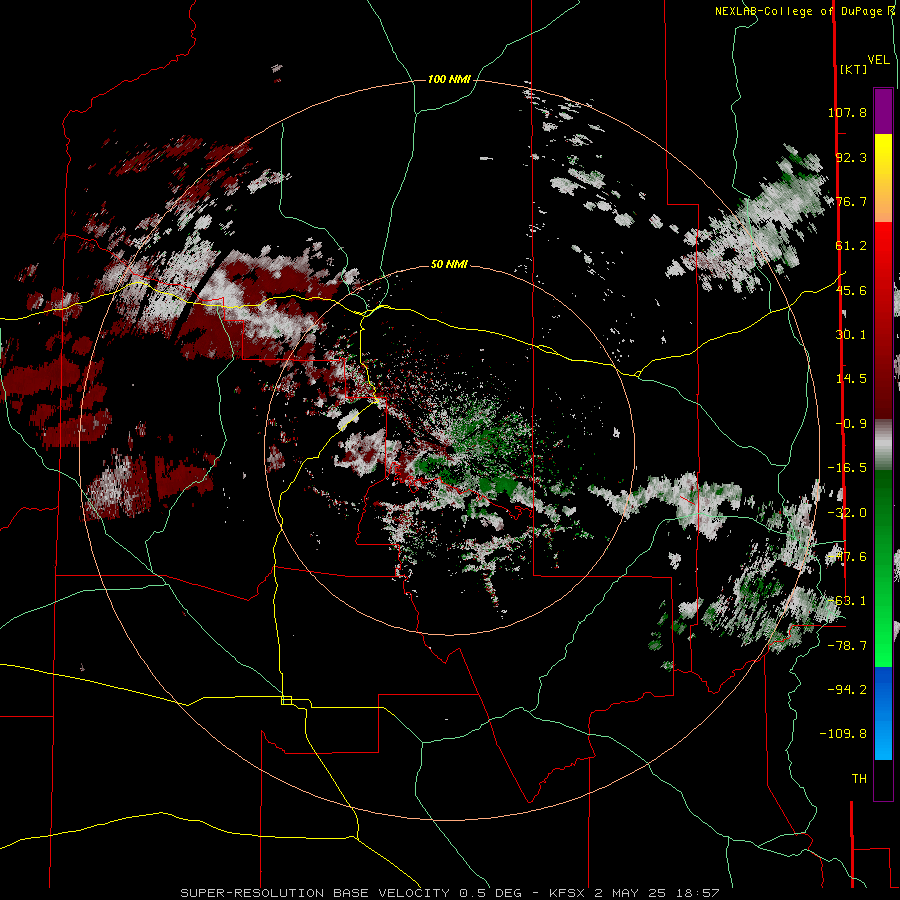Select the 92.3 velocity scale value
Image resolution: width=900 pixels, height=900 pixels.
point(851,157)
